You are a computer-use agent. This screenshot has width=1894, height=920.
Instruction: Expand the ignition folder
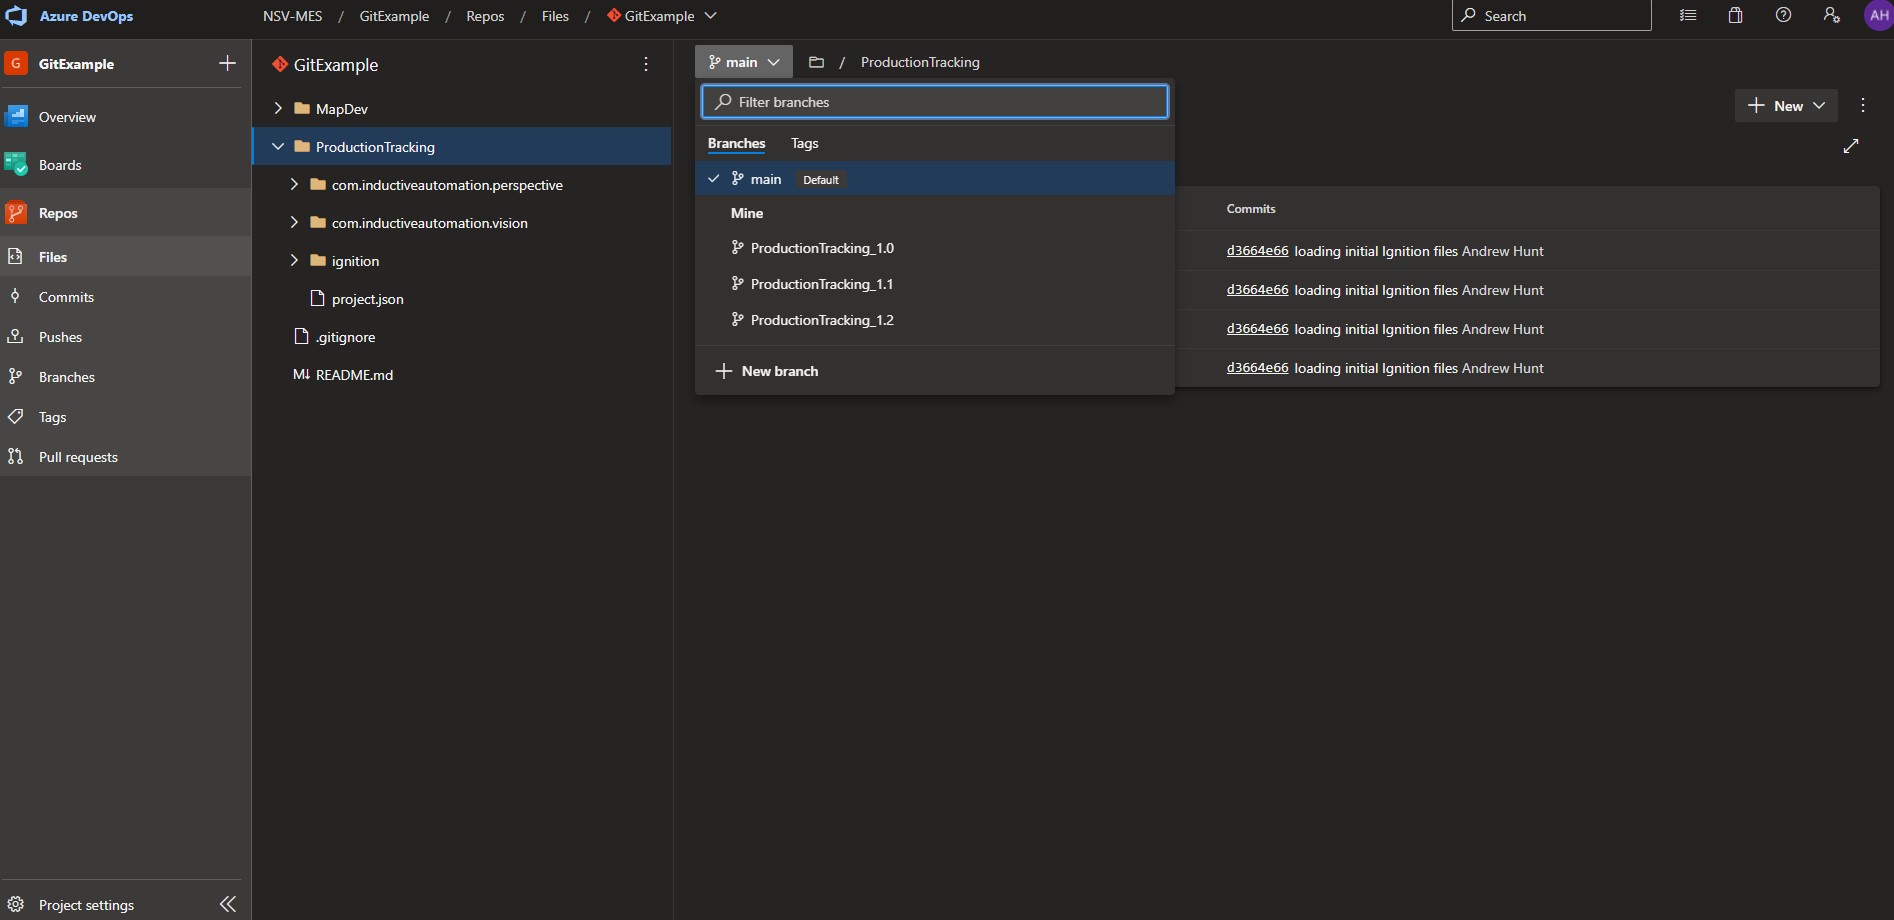coord(294,260)
